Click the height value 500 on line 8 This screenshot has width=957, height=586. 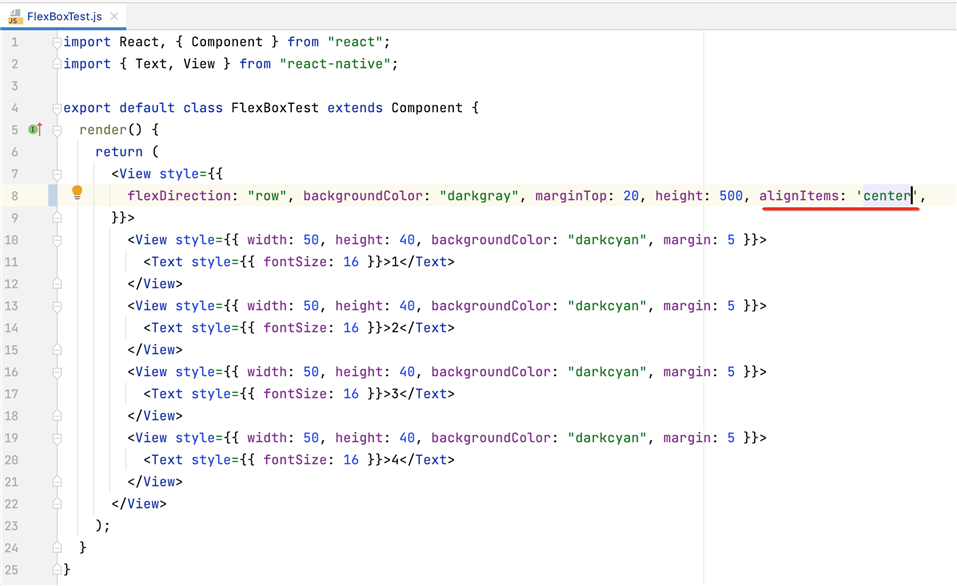[x=731, y=196]
